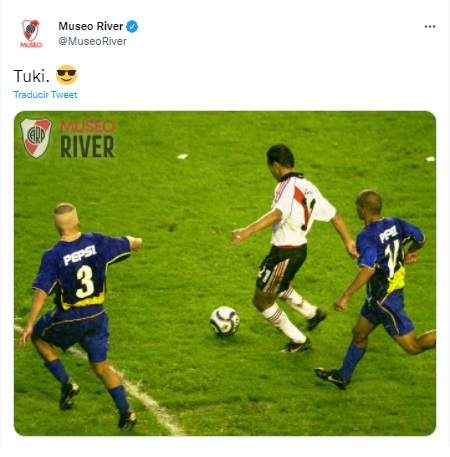The width and height of the screenshot is (450, 457).
Task: Click the black boot of the number 14 player
Action: click(x=332, y=378)
